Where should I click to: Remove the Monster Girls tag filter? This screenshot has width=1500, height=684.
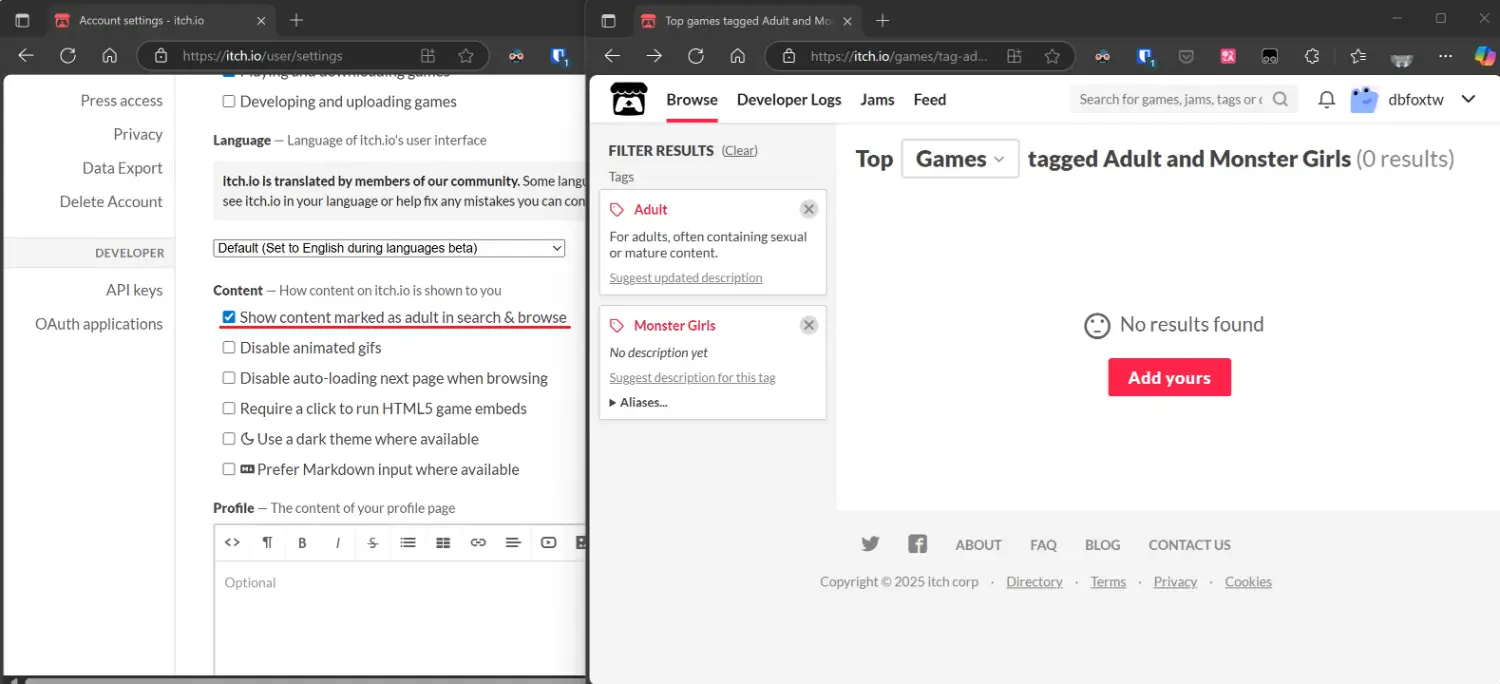(809, 325)
